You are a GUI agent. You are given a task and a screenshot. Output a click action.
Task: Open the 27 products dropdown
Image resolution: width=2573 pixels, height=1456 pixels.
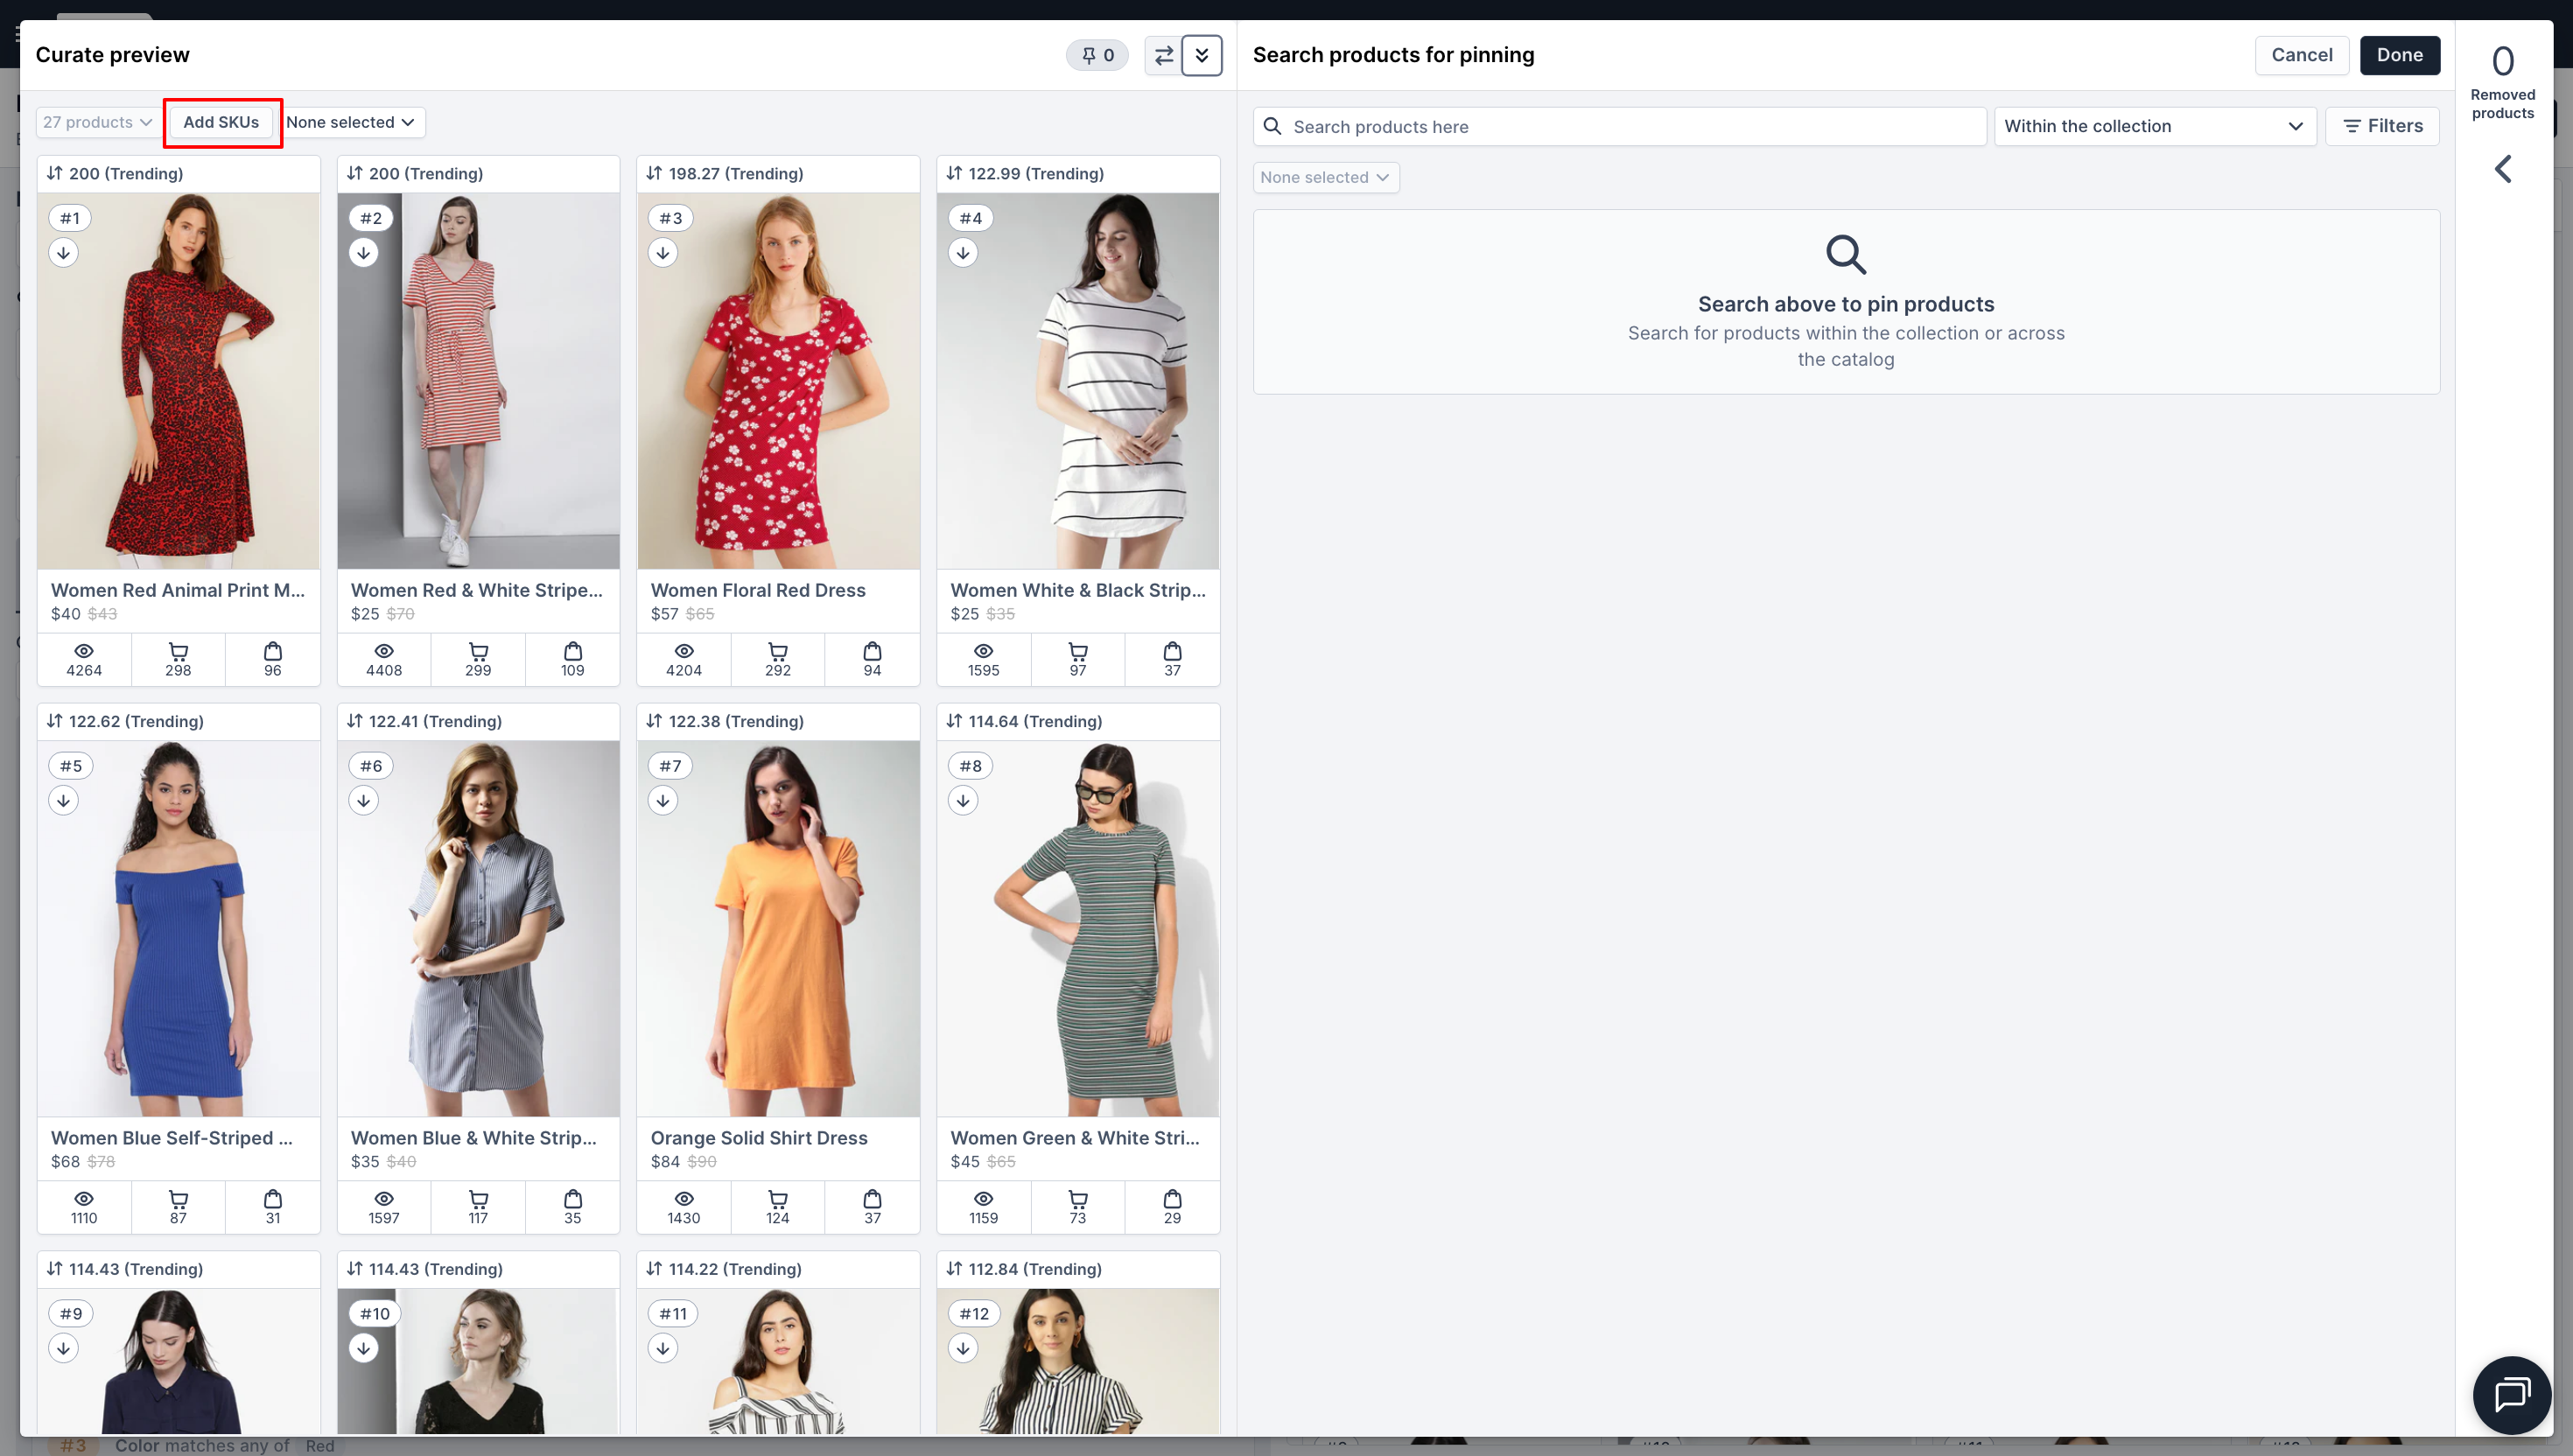coord(97,122)
